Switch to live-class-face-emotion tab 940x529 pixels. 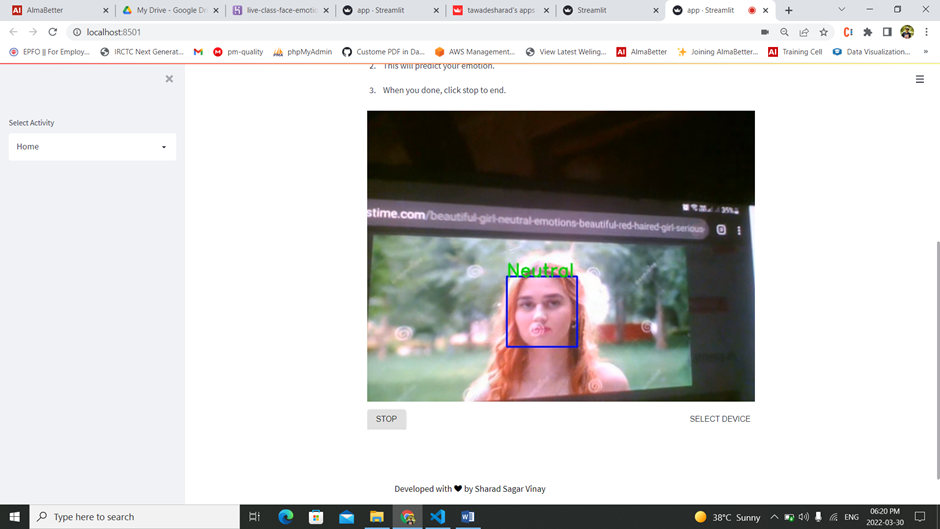click(x=281, y=10)
